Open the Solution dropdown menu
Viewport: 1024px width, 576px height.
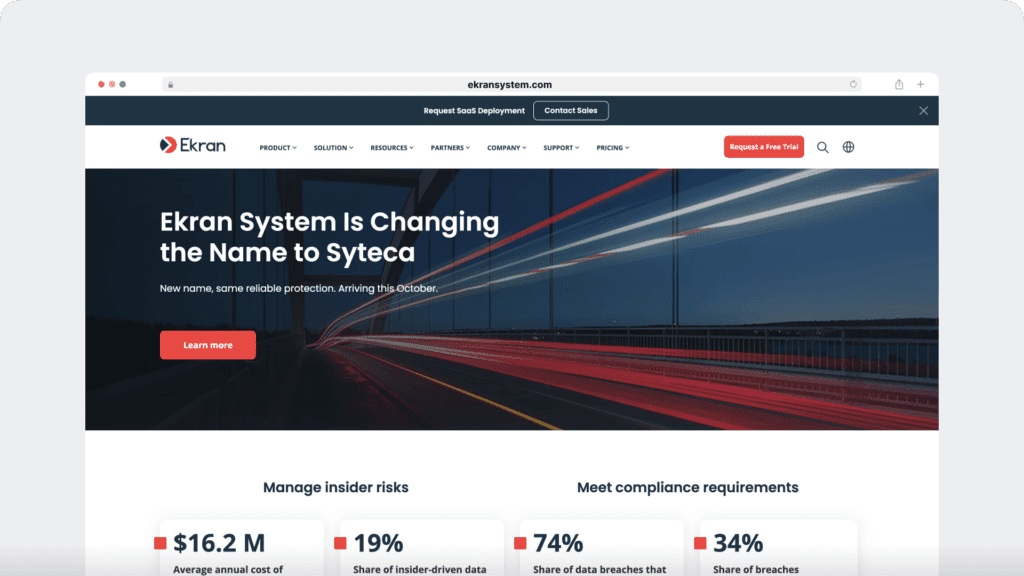(x=333, y=147)
